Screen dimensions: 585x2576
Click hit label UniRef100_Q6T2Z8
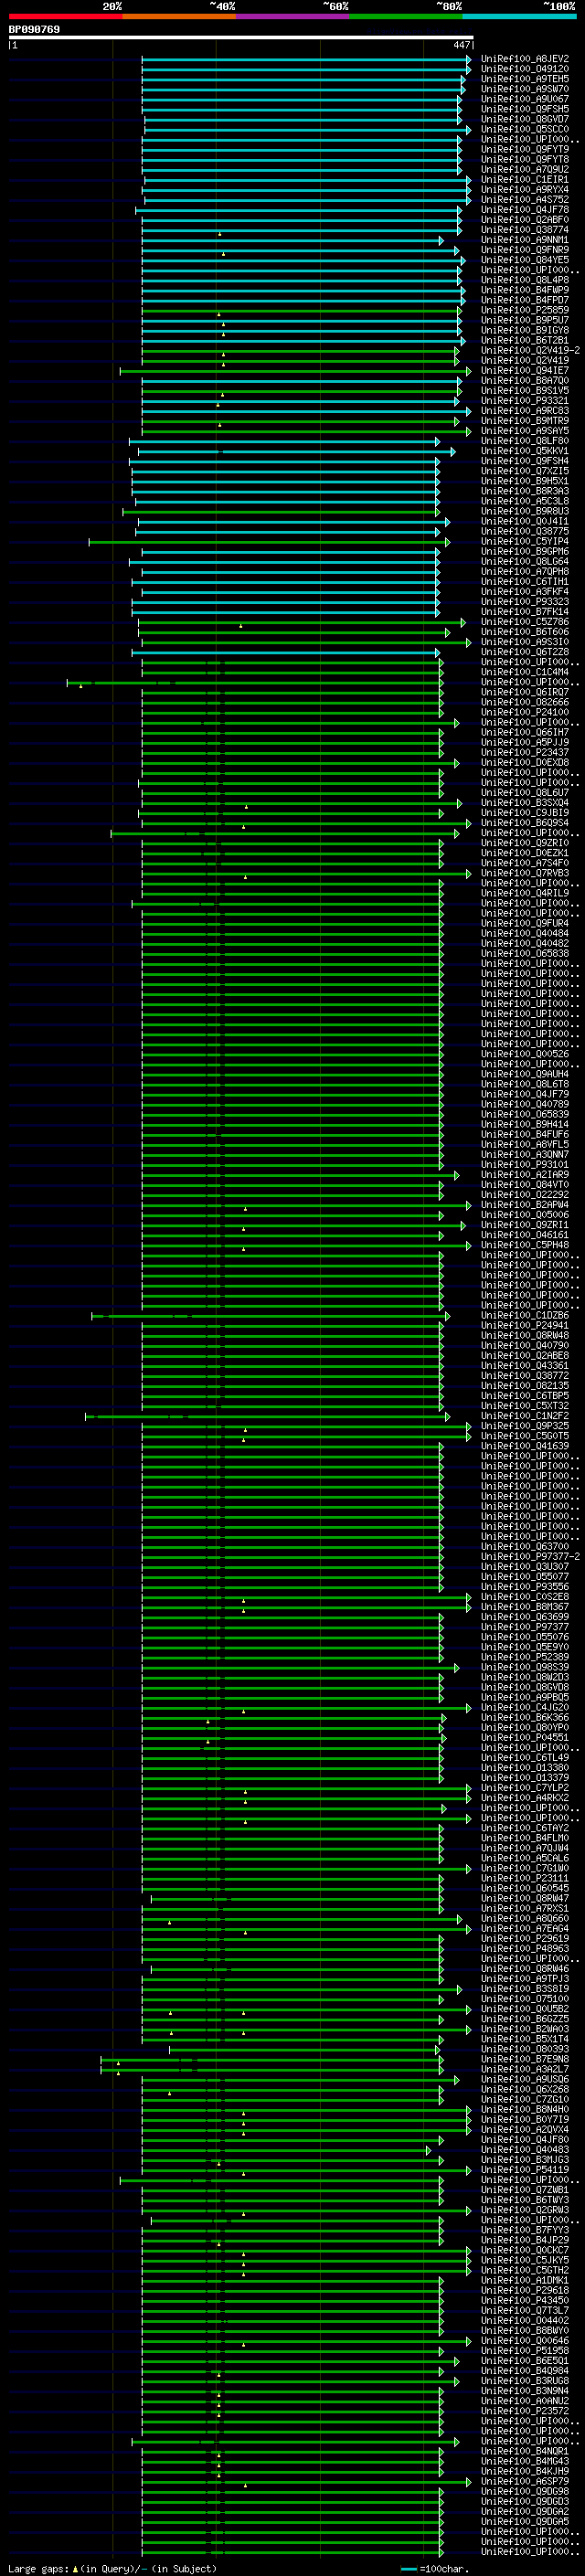(525, 652)
